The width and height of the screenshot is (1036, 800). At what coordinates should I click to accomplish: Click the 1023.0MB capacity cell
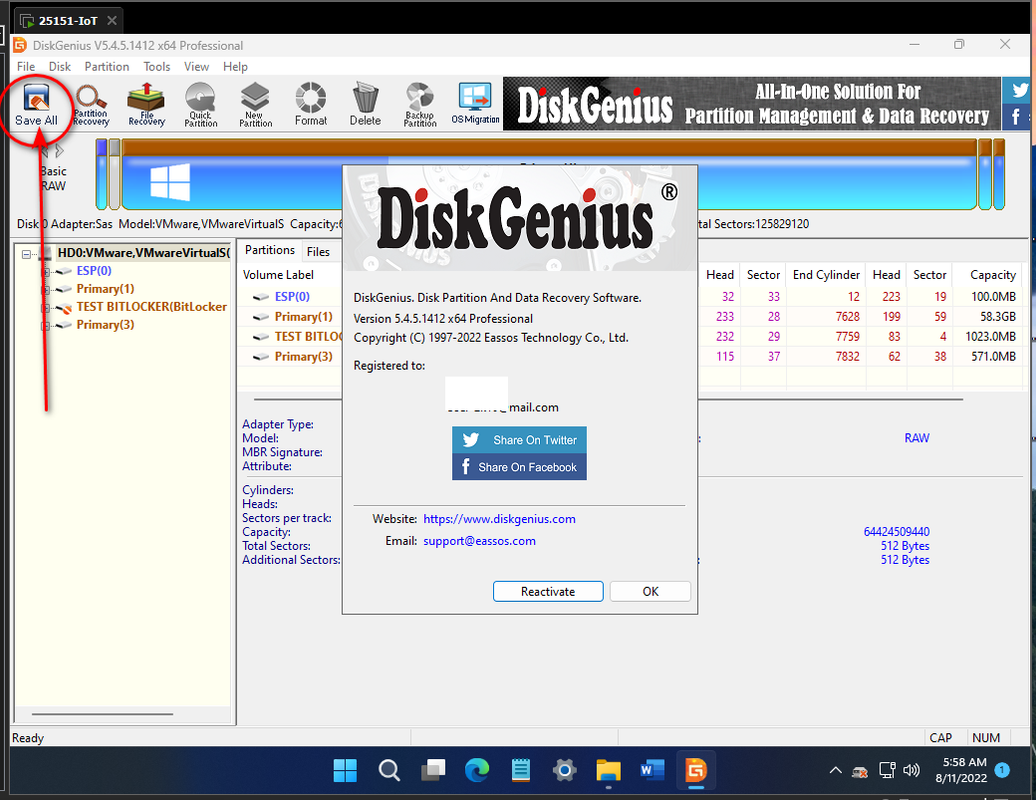[x=990, y=336]
